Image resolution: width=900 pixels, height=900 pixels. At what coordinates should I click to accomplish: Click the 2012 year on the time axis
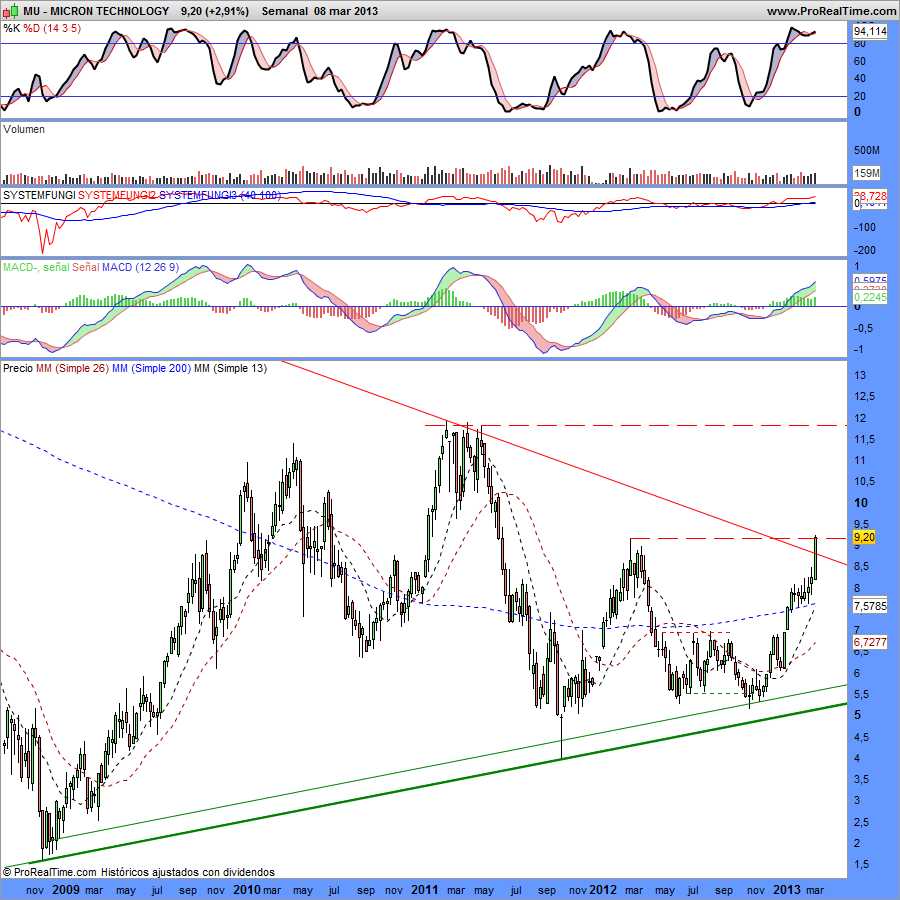(603, 890)
